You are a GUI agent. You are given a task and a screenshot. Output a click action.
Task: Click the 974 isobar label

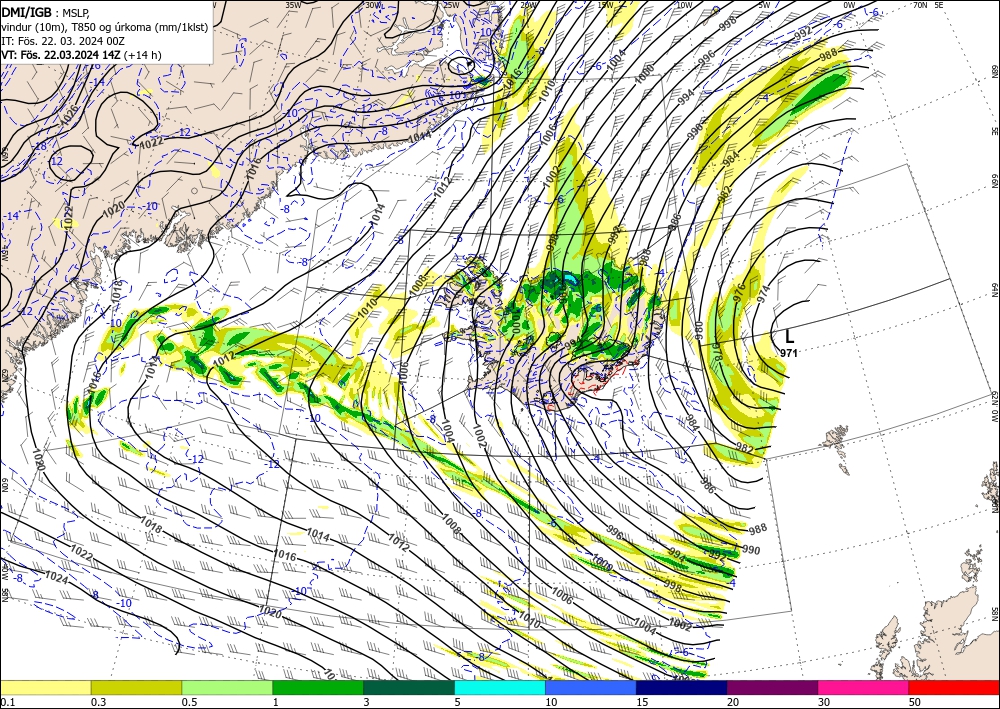tap(763, 294)
